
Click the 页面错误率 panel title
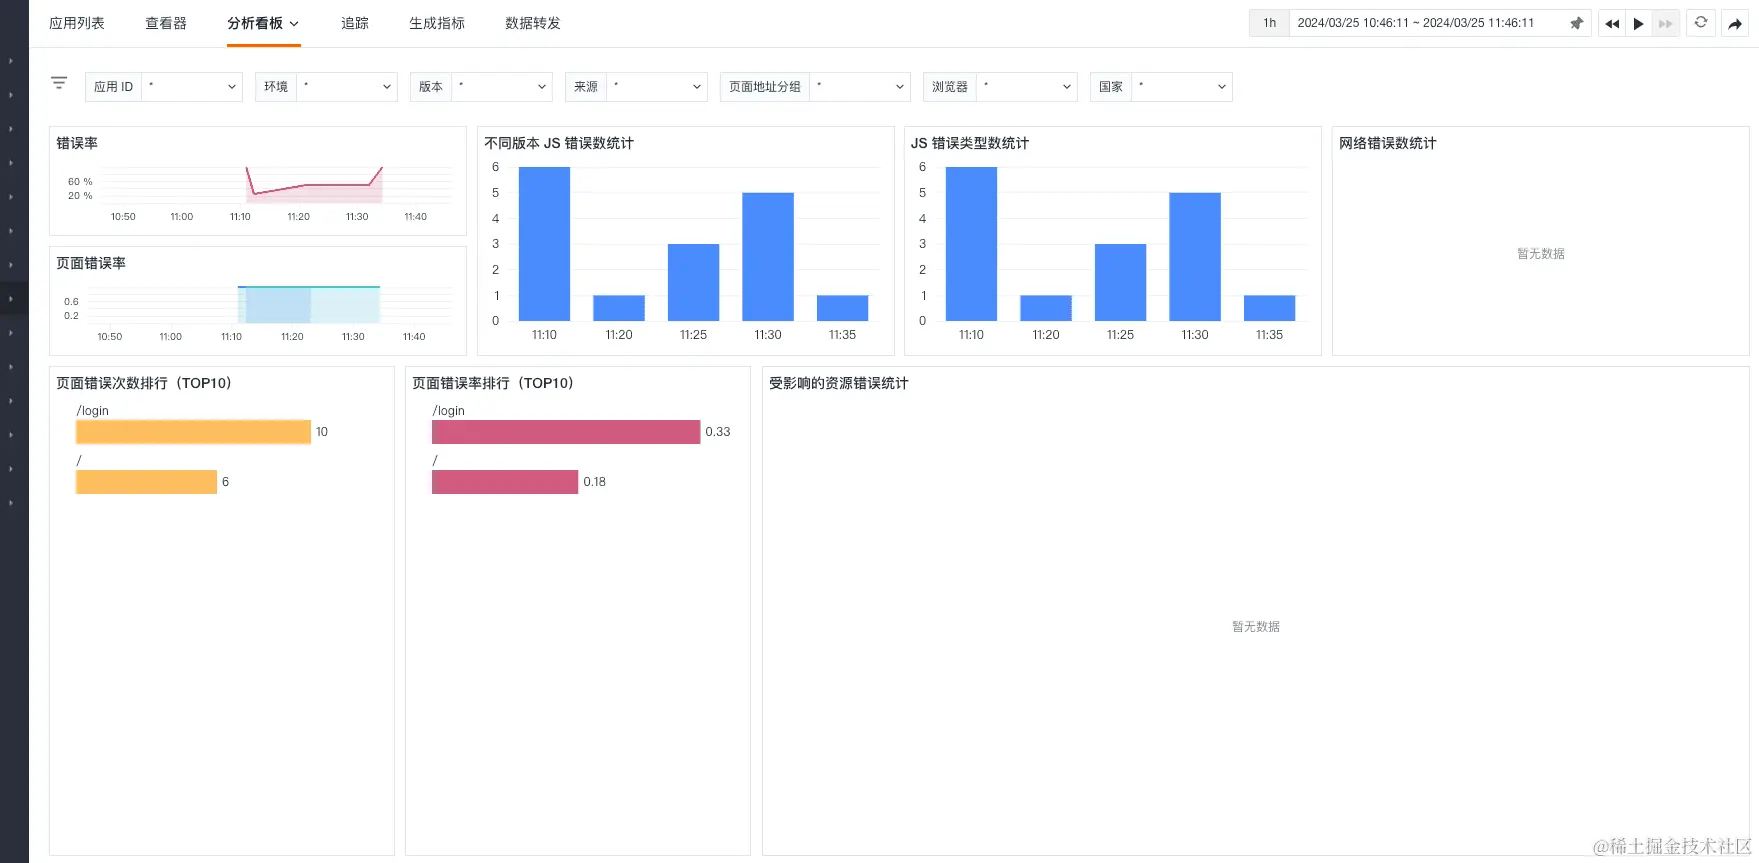coord(91,263)
